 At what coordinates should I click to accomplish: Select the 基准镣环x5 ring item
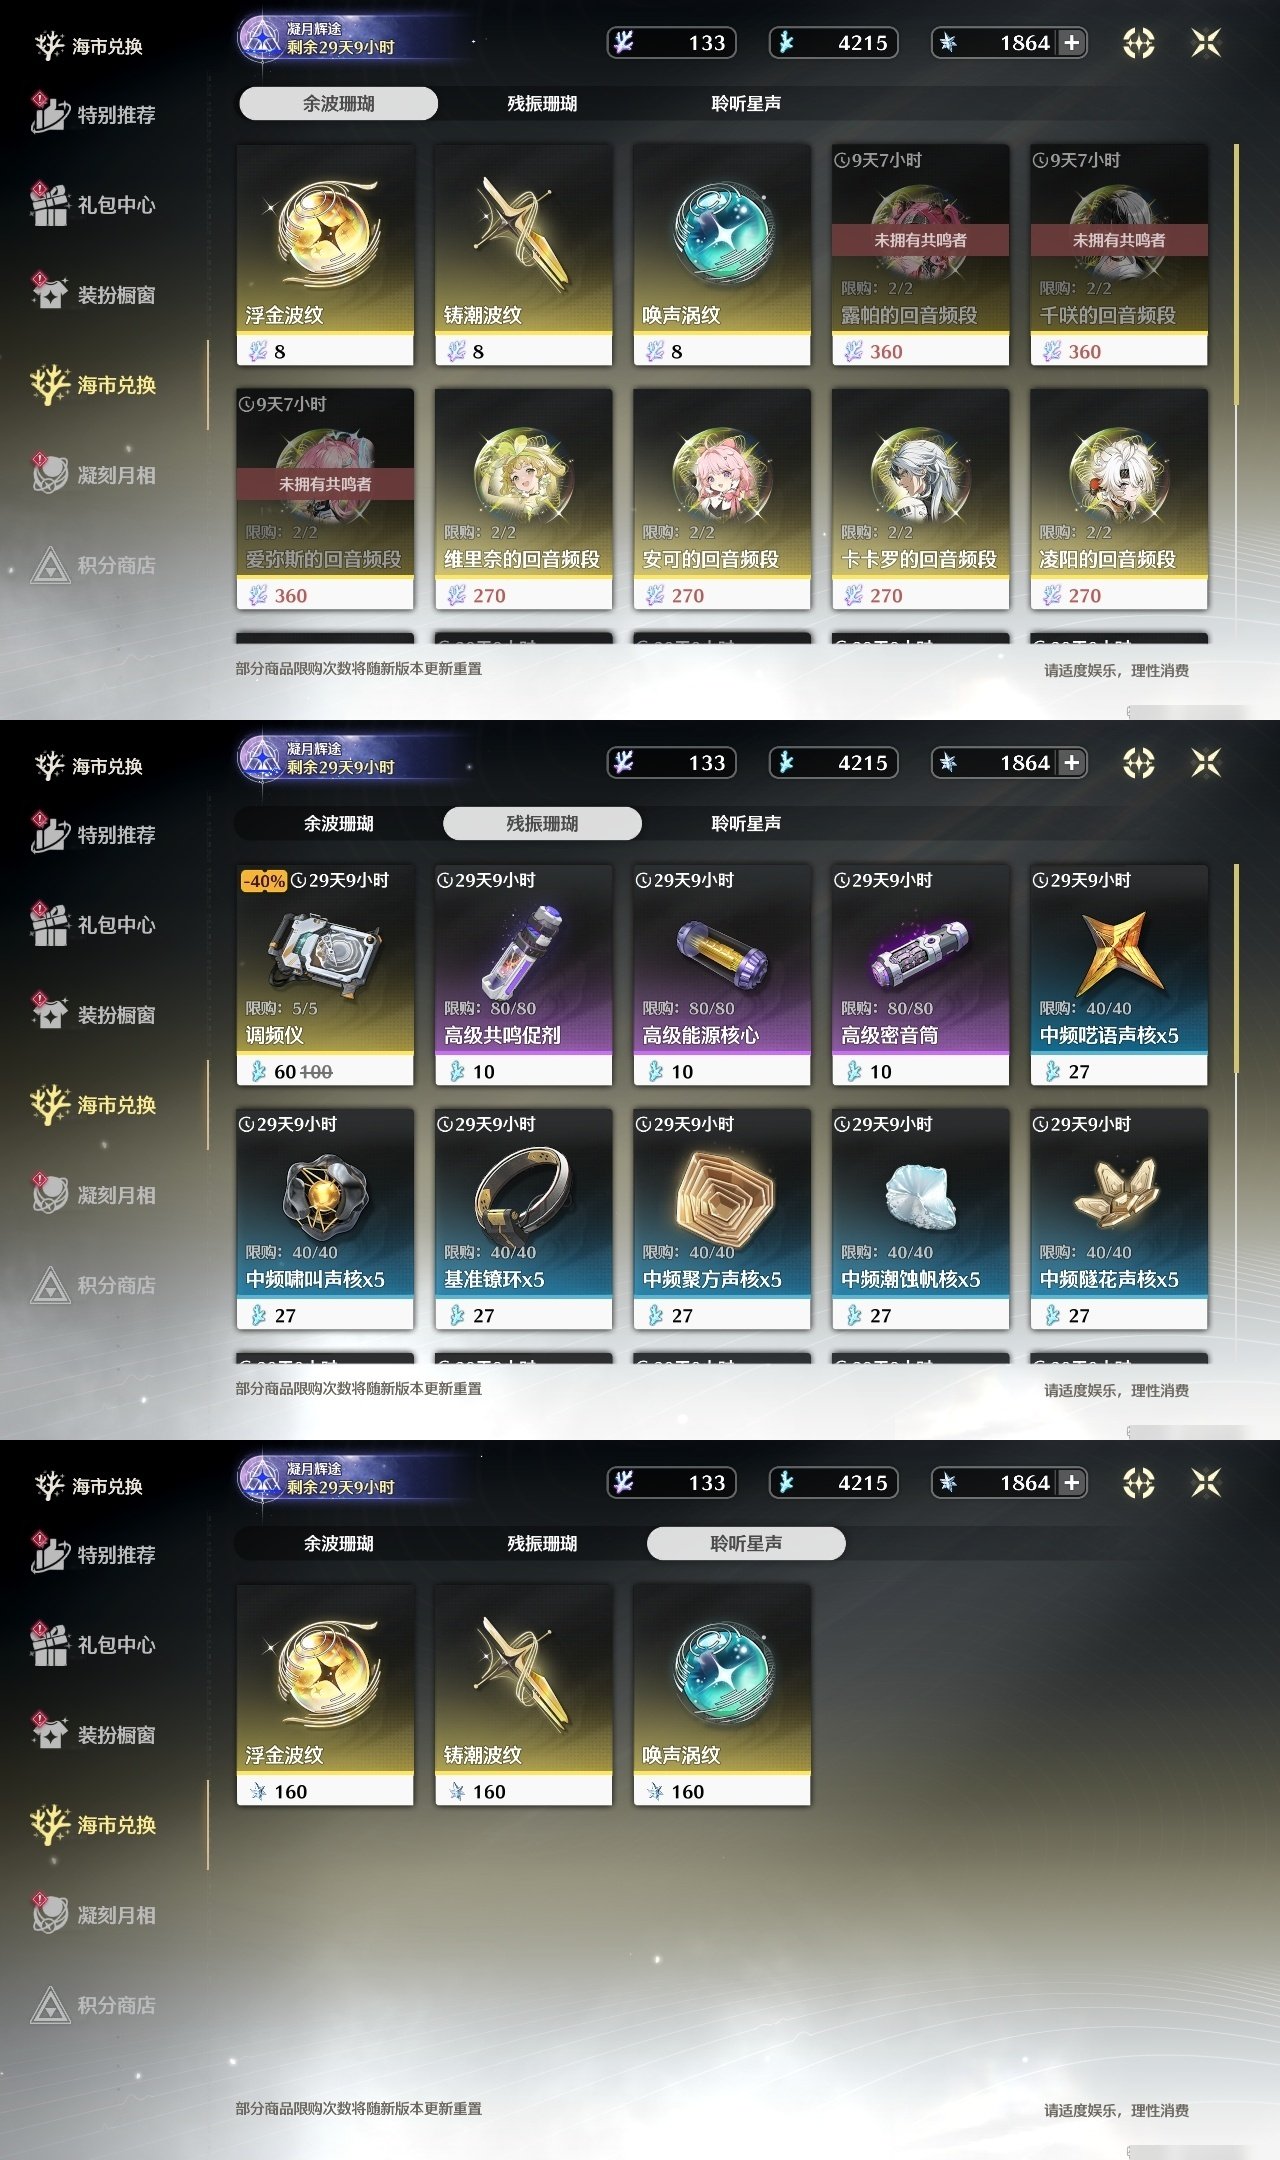523,1219
